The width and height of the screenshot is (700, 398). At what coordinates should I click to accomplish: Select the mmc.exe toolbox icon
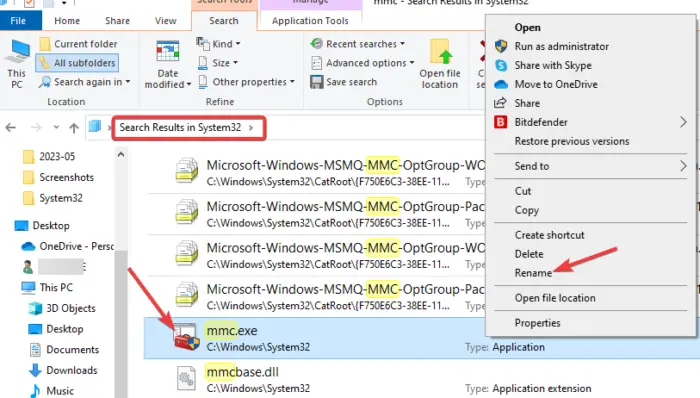(x=186, y=337)
